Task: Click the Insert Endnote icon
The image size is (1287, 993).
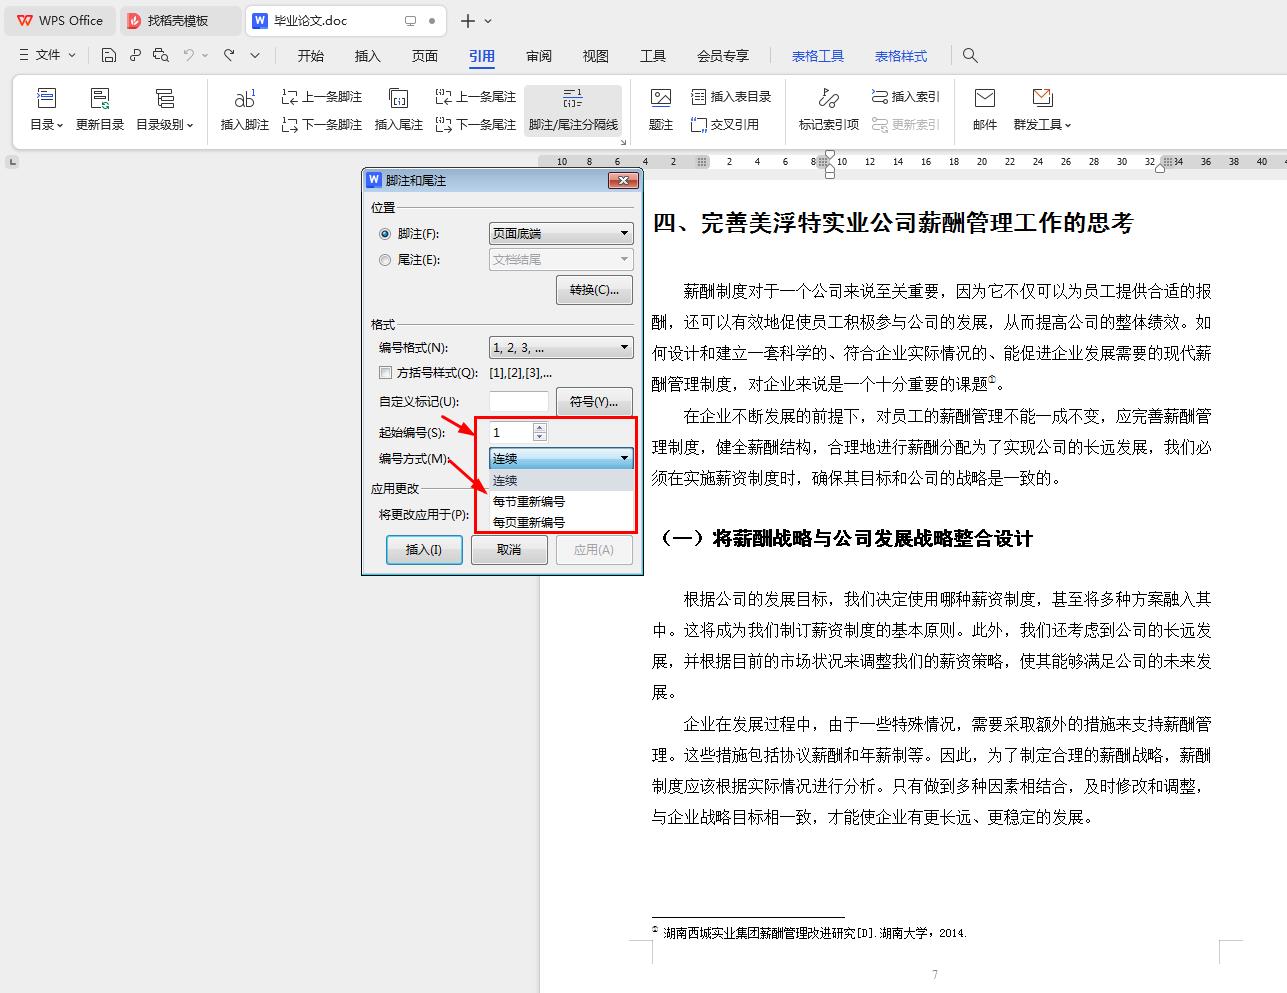Action: (398, 100)
